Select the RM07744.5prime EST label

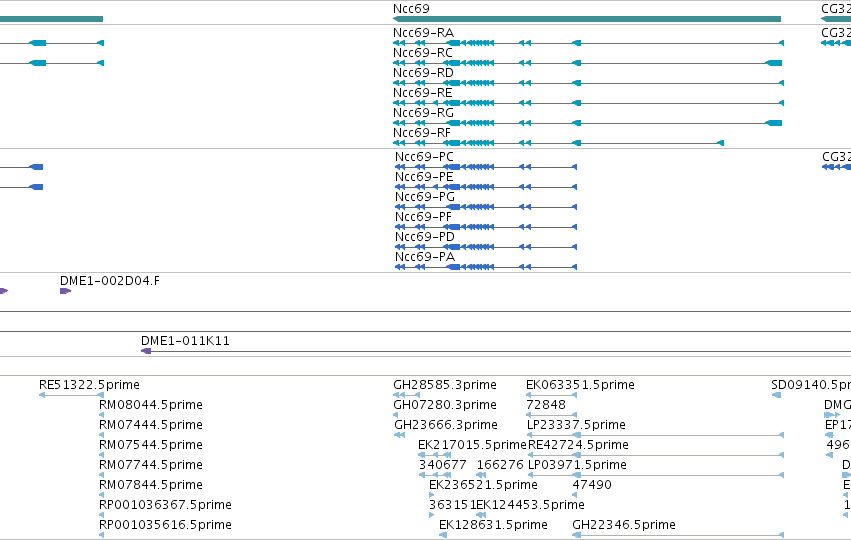(x=150, y=465)
